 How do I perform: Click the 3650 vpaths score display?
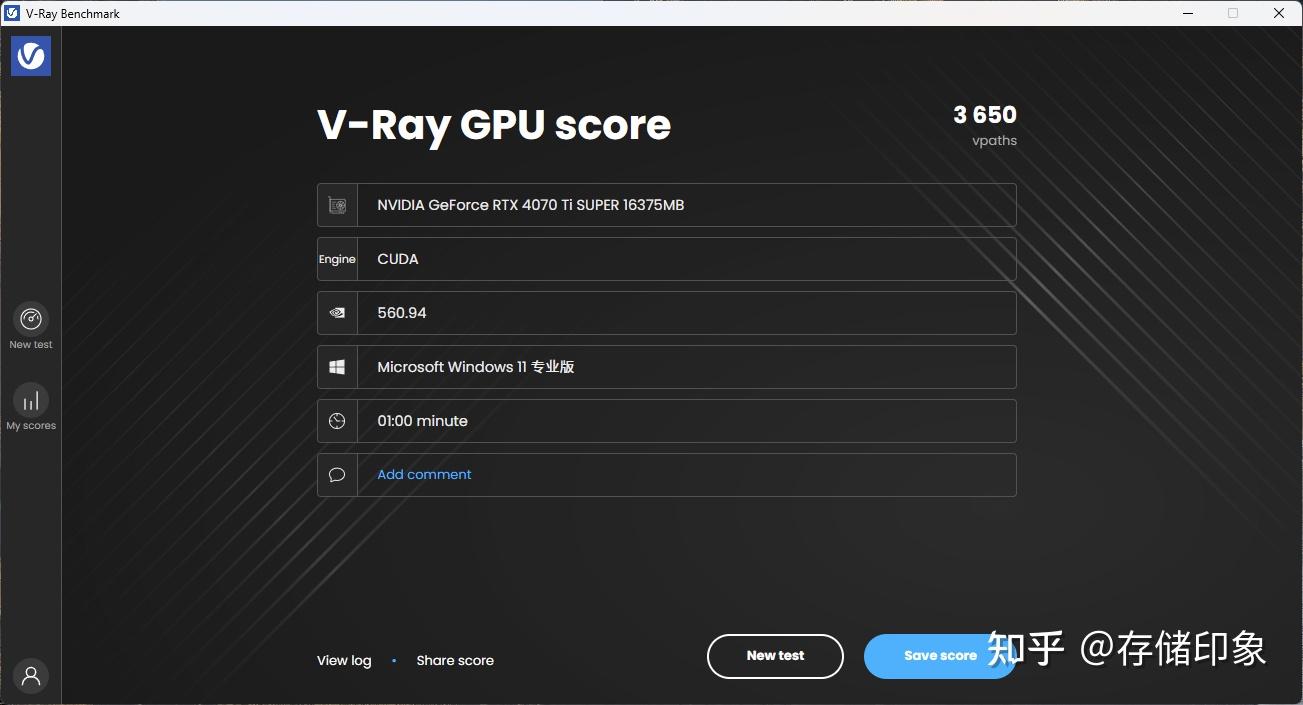pos(984,123)
